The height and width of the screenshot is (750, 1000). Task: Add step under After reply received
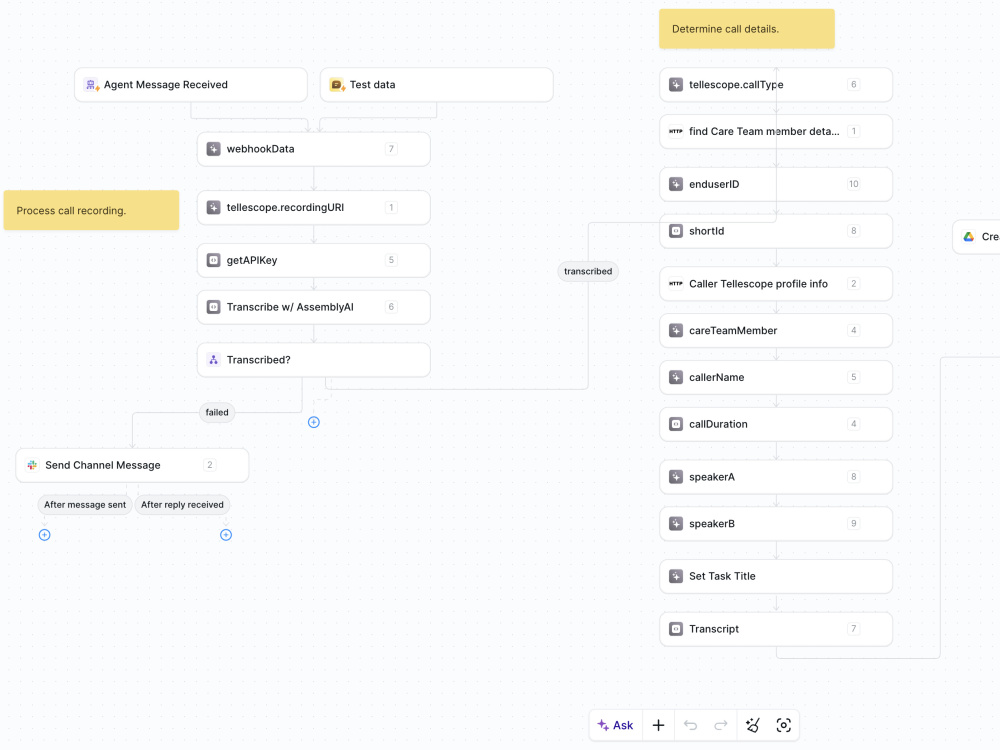(226, 535)
